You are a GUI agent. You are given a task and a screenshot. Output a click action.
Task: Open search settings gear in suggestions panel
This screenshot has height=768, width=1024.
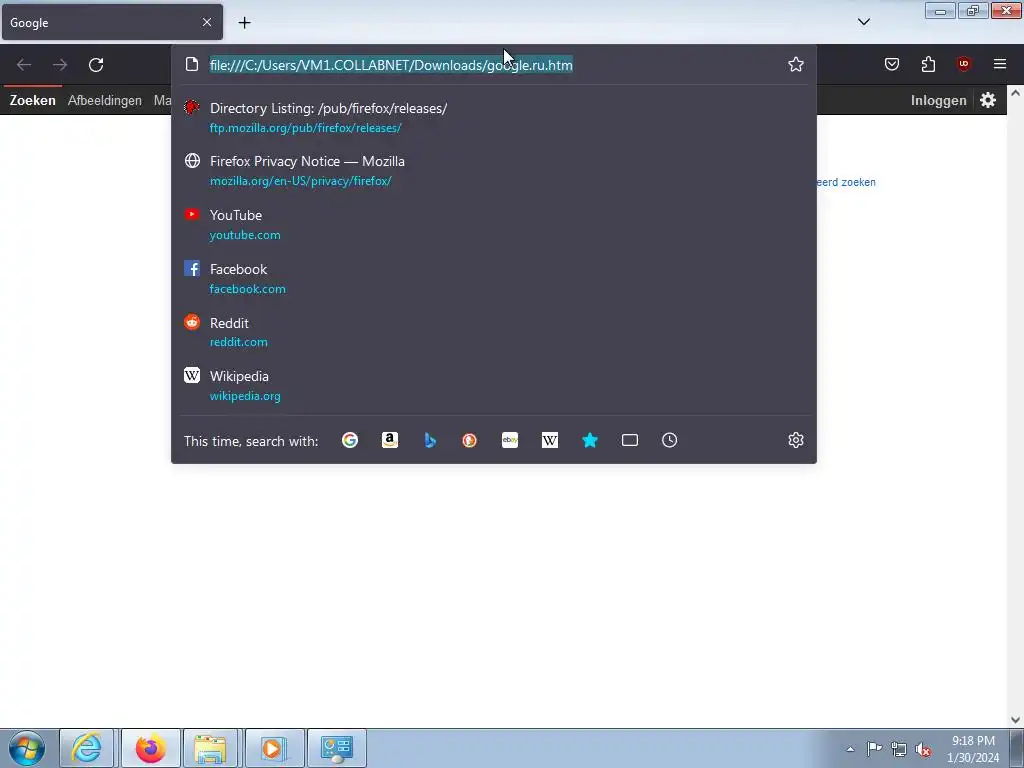795,440
